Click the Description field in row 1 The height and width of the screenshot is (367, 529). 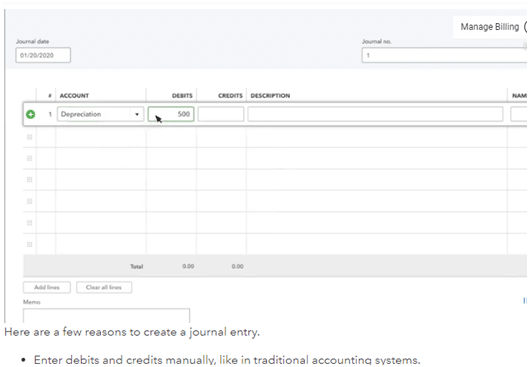[x=375, y=114]
